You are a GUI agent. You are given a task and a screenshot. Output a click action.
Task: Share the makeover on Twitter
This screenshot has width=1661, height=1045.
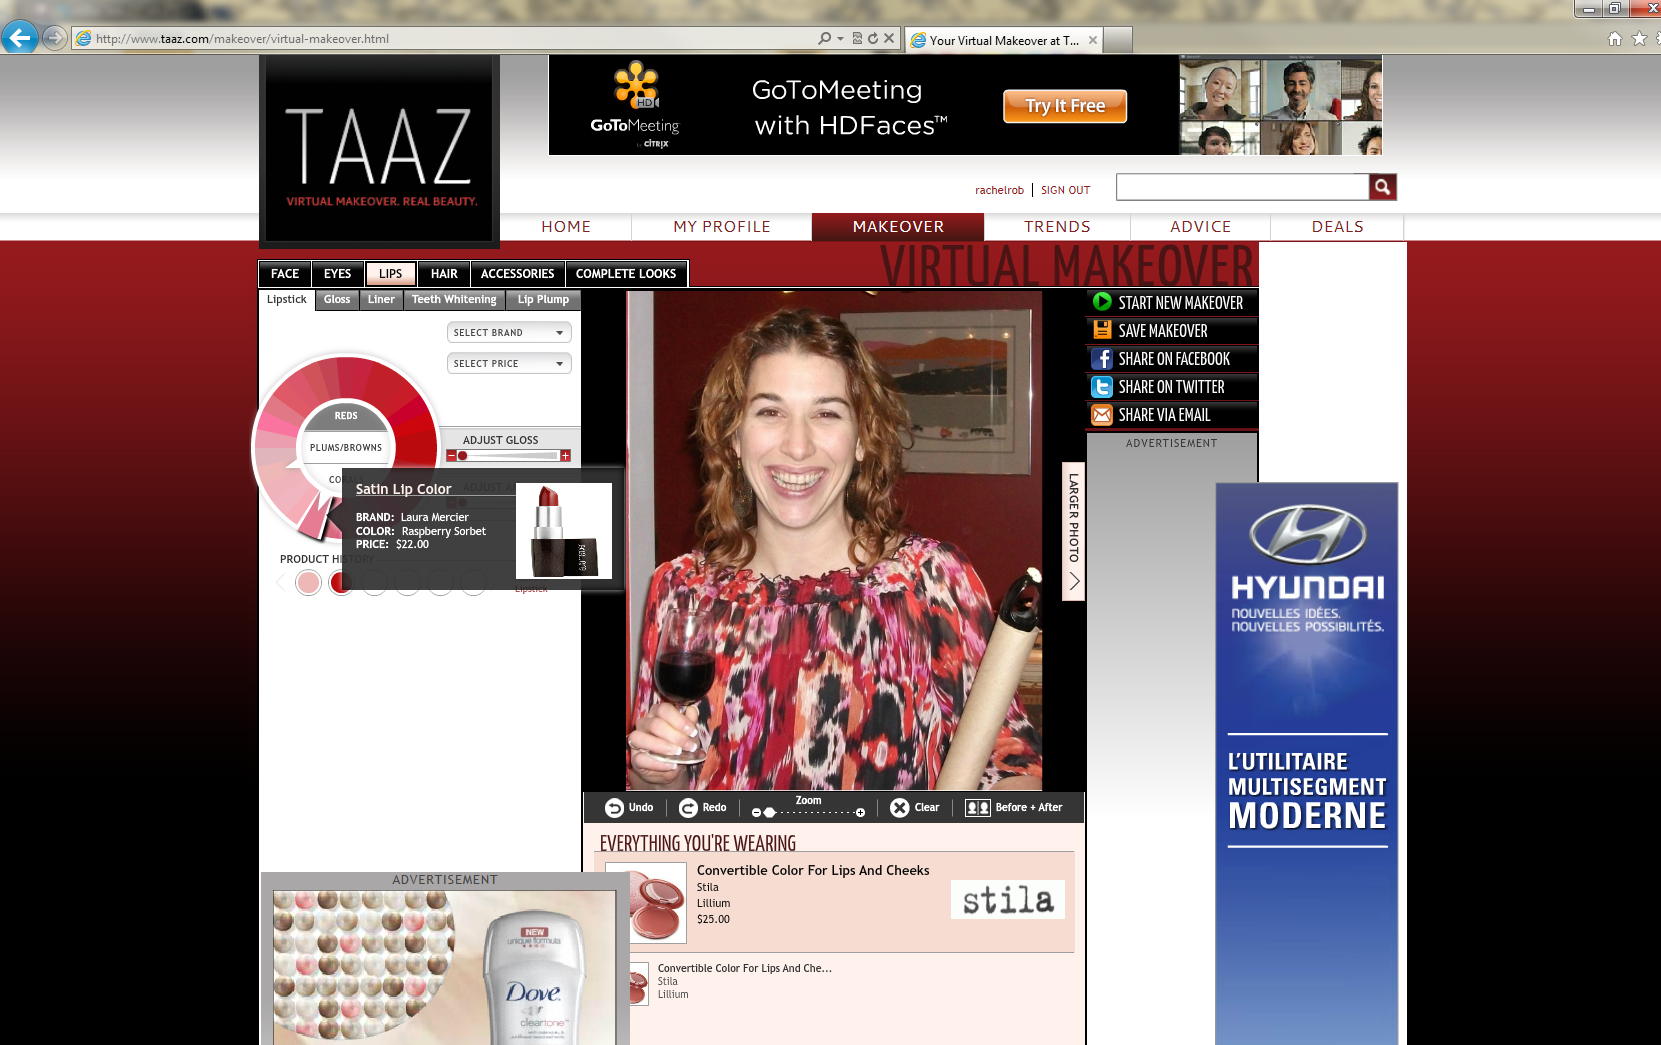click(1102, 387)
